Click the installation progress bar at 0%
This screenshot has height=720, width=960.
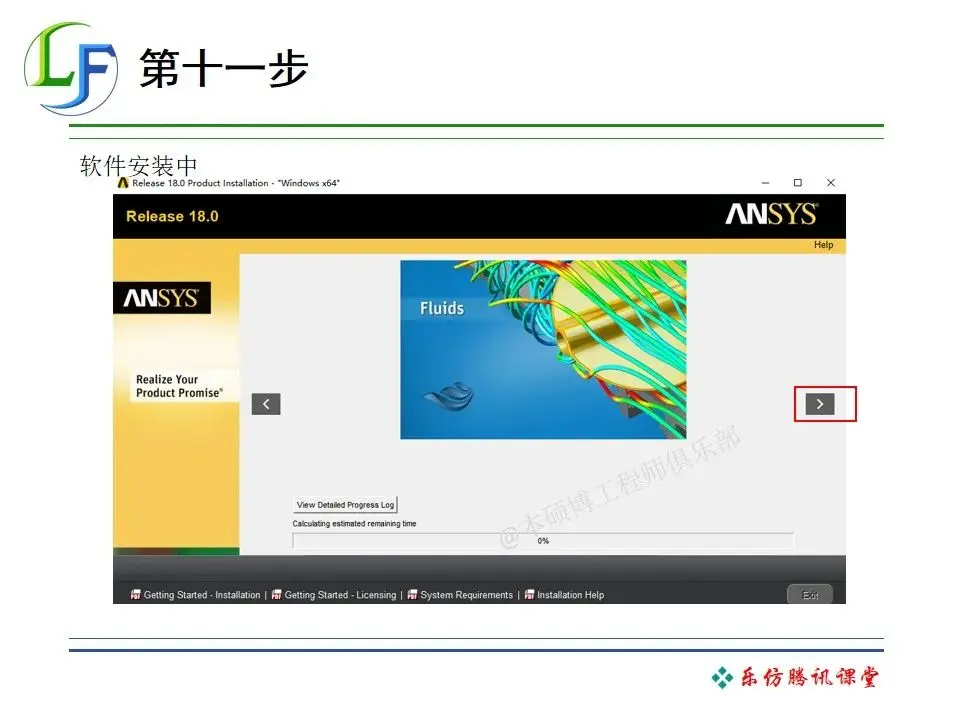click(543, 541)
